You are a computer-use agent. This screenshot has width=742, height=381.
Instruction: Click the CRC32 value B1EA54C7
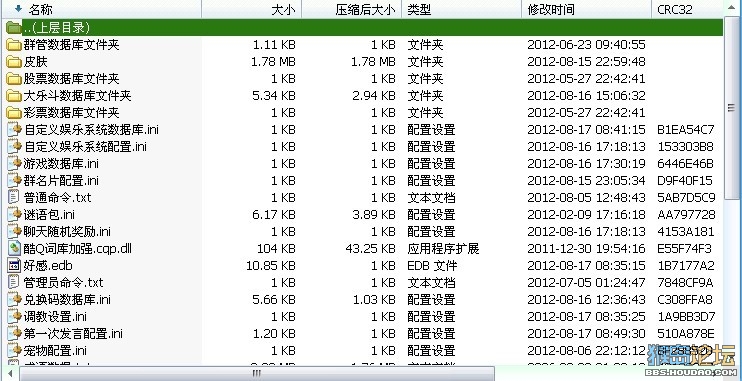click(686, 130)
